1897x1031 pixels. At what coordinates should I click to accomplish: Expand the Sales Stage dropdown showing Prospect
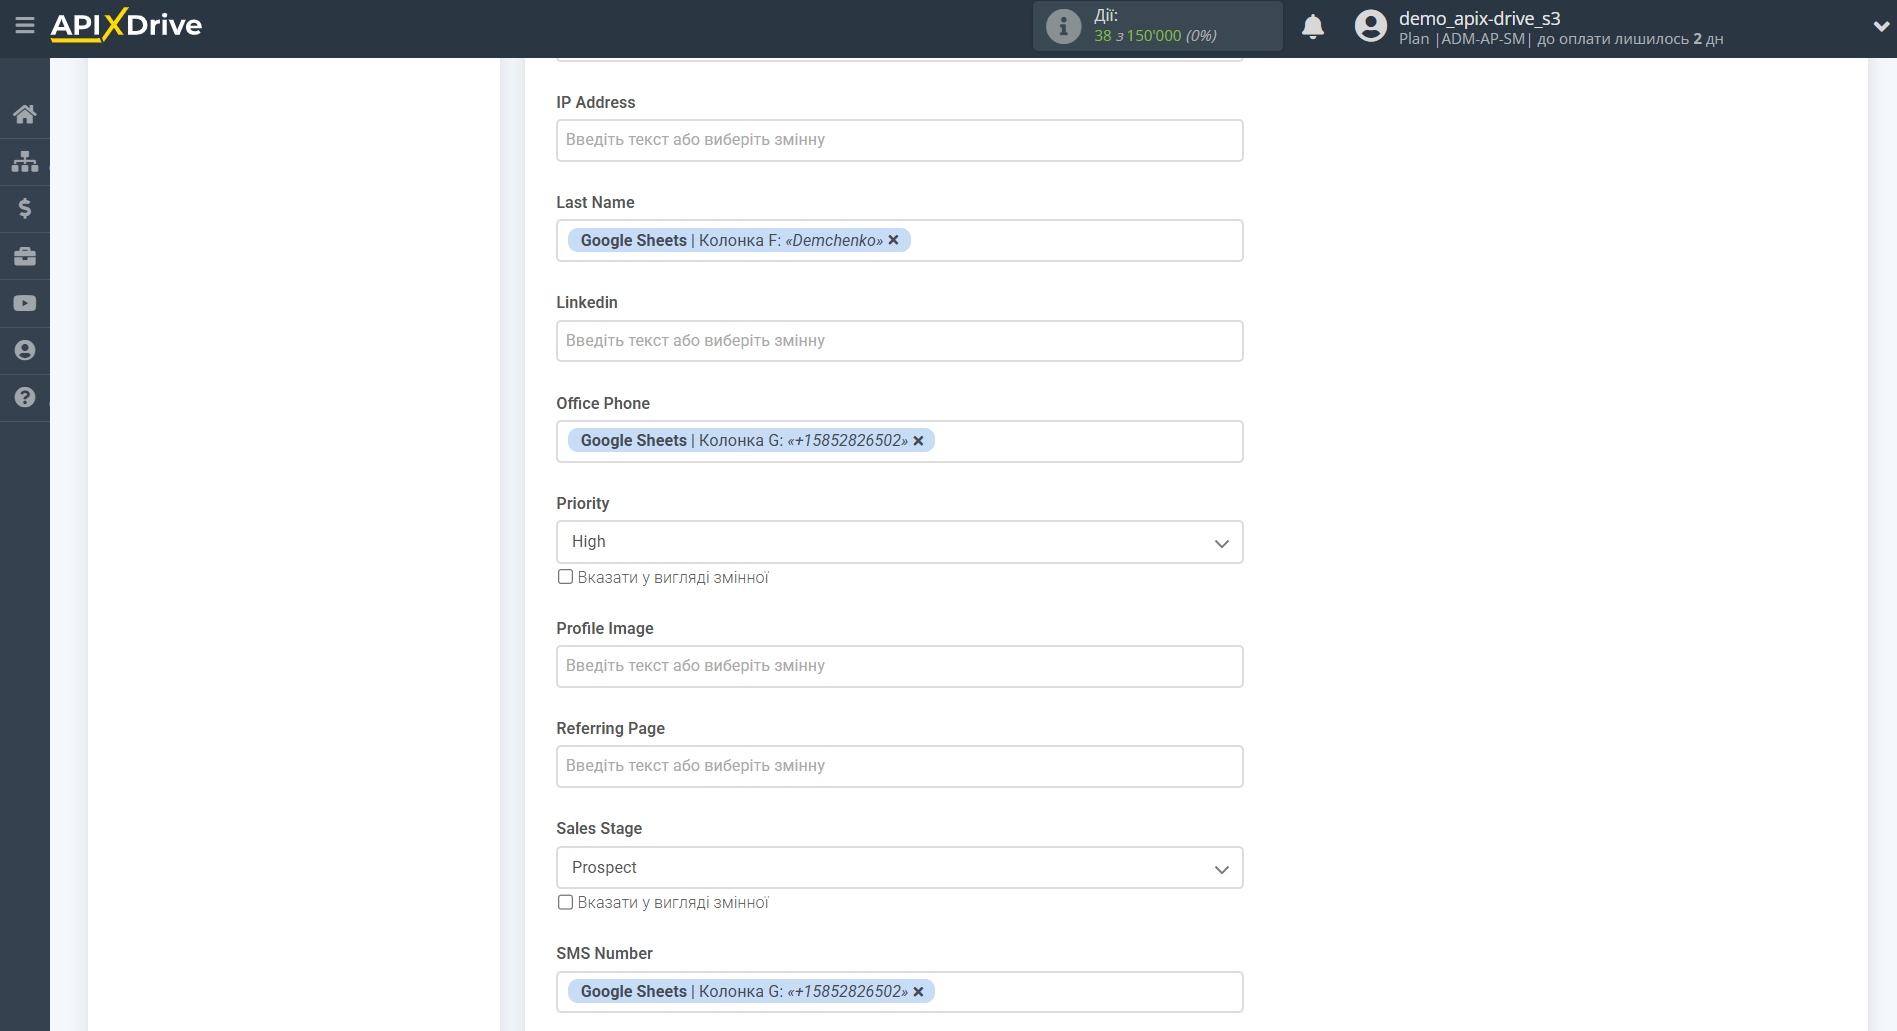point(899,868)
